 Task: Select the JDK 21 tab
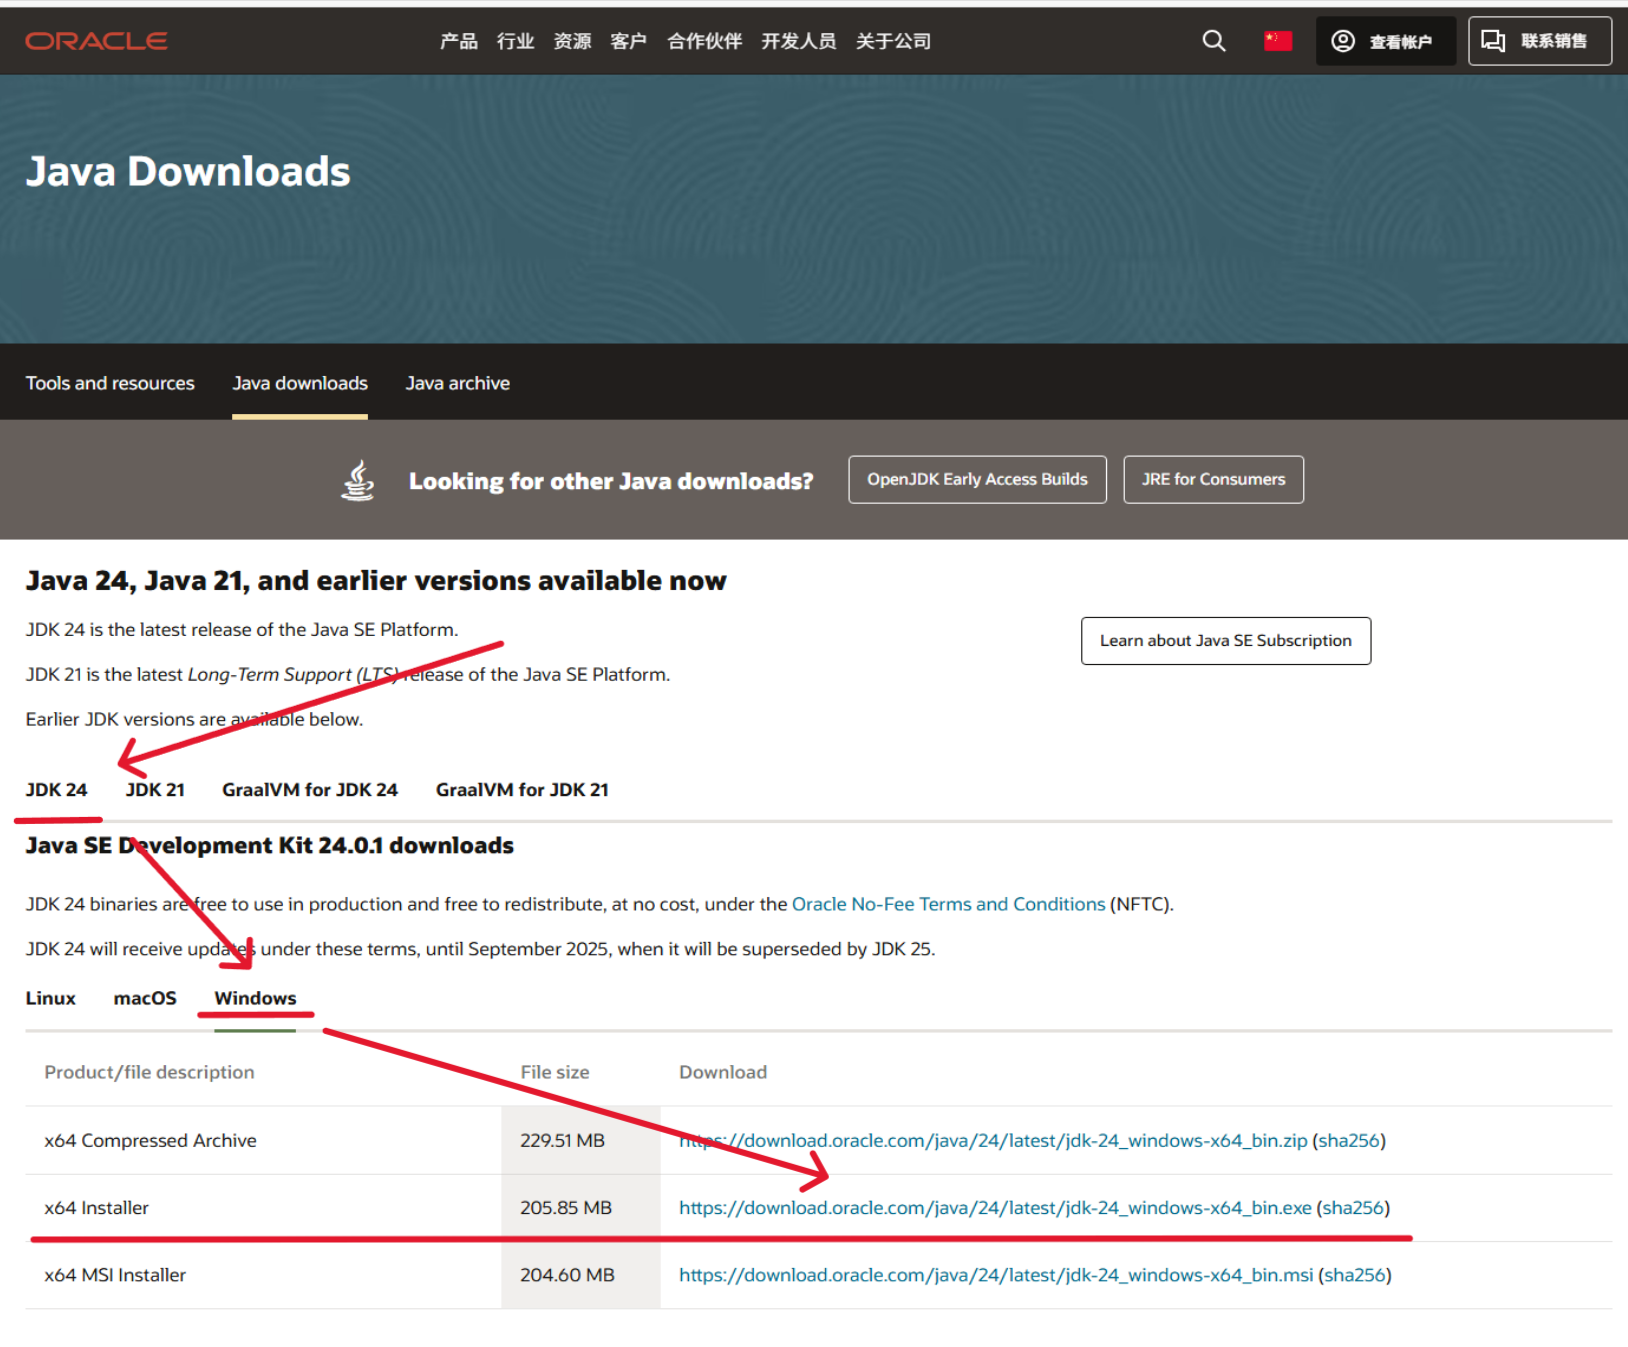click(155, 789)
